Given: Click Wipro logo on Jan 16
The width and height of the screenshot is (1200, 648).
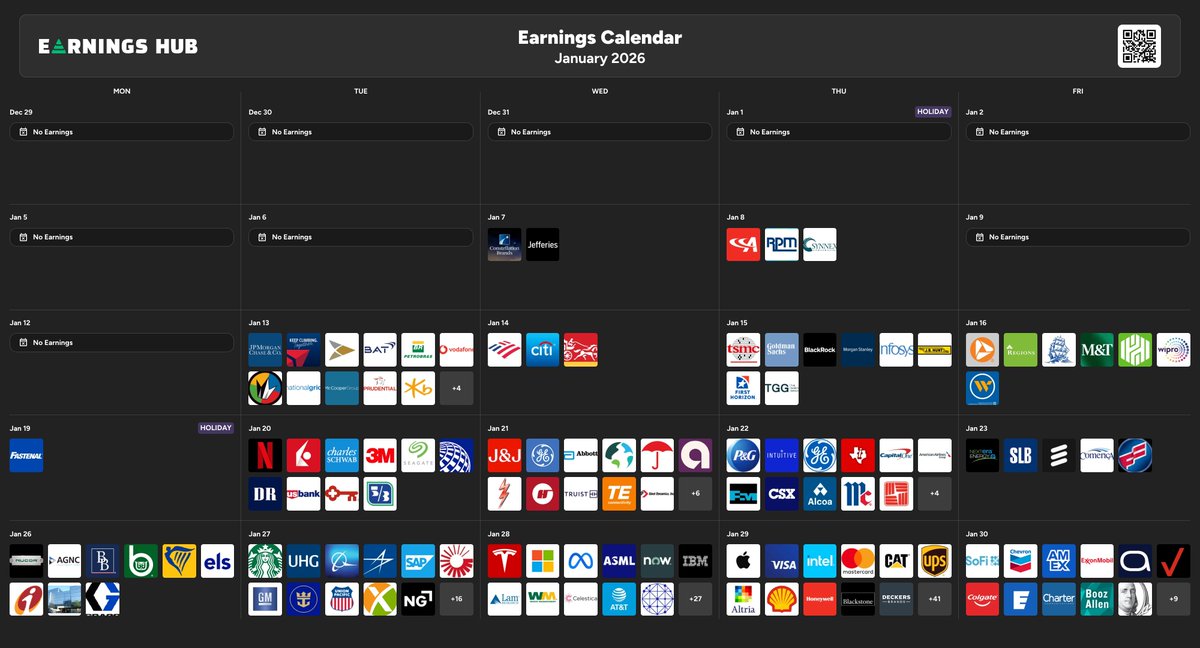Looking at the screenshot, I should pos(1173,350).
